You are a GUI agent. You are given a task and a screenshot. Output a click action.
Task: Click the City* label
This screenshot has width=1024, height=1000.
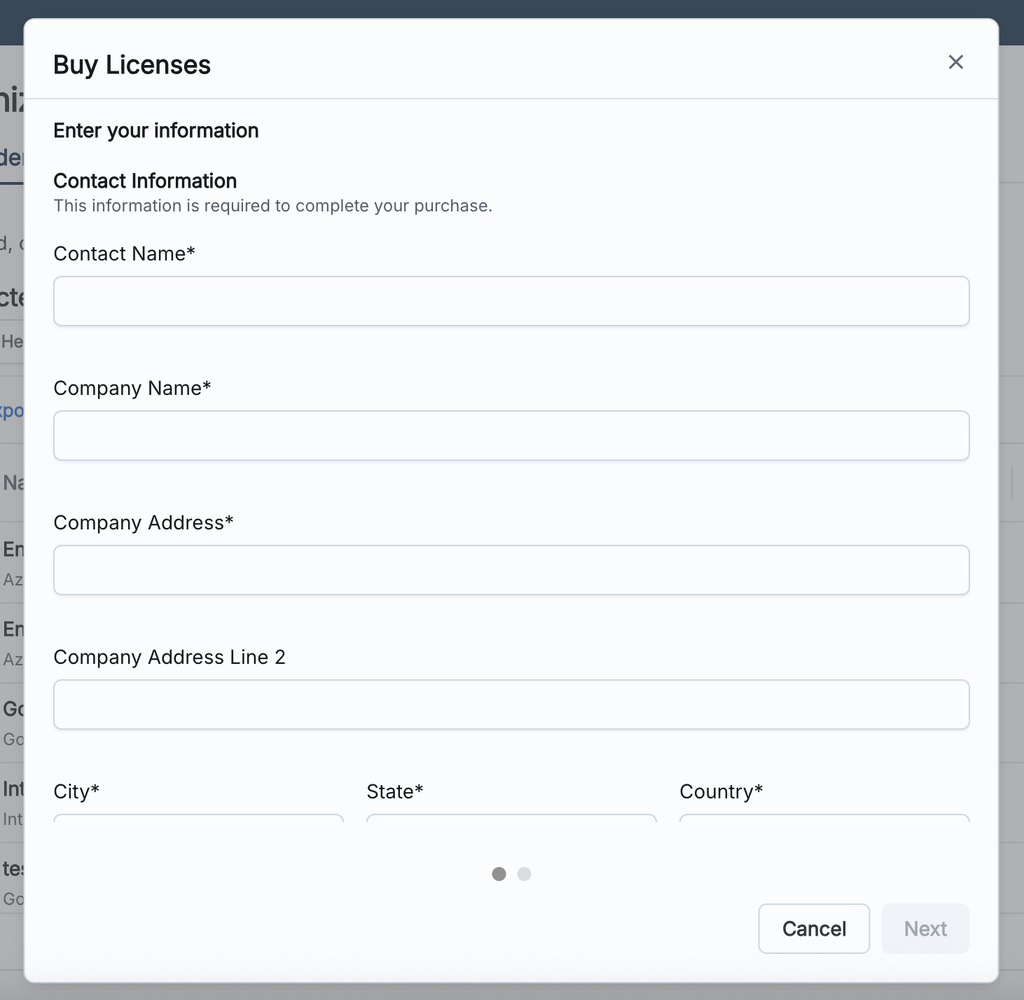tap(76, 792)
